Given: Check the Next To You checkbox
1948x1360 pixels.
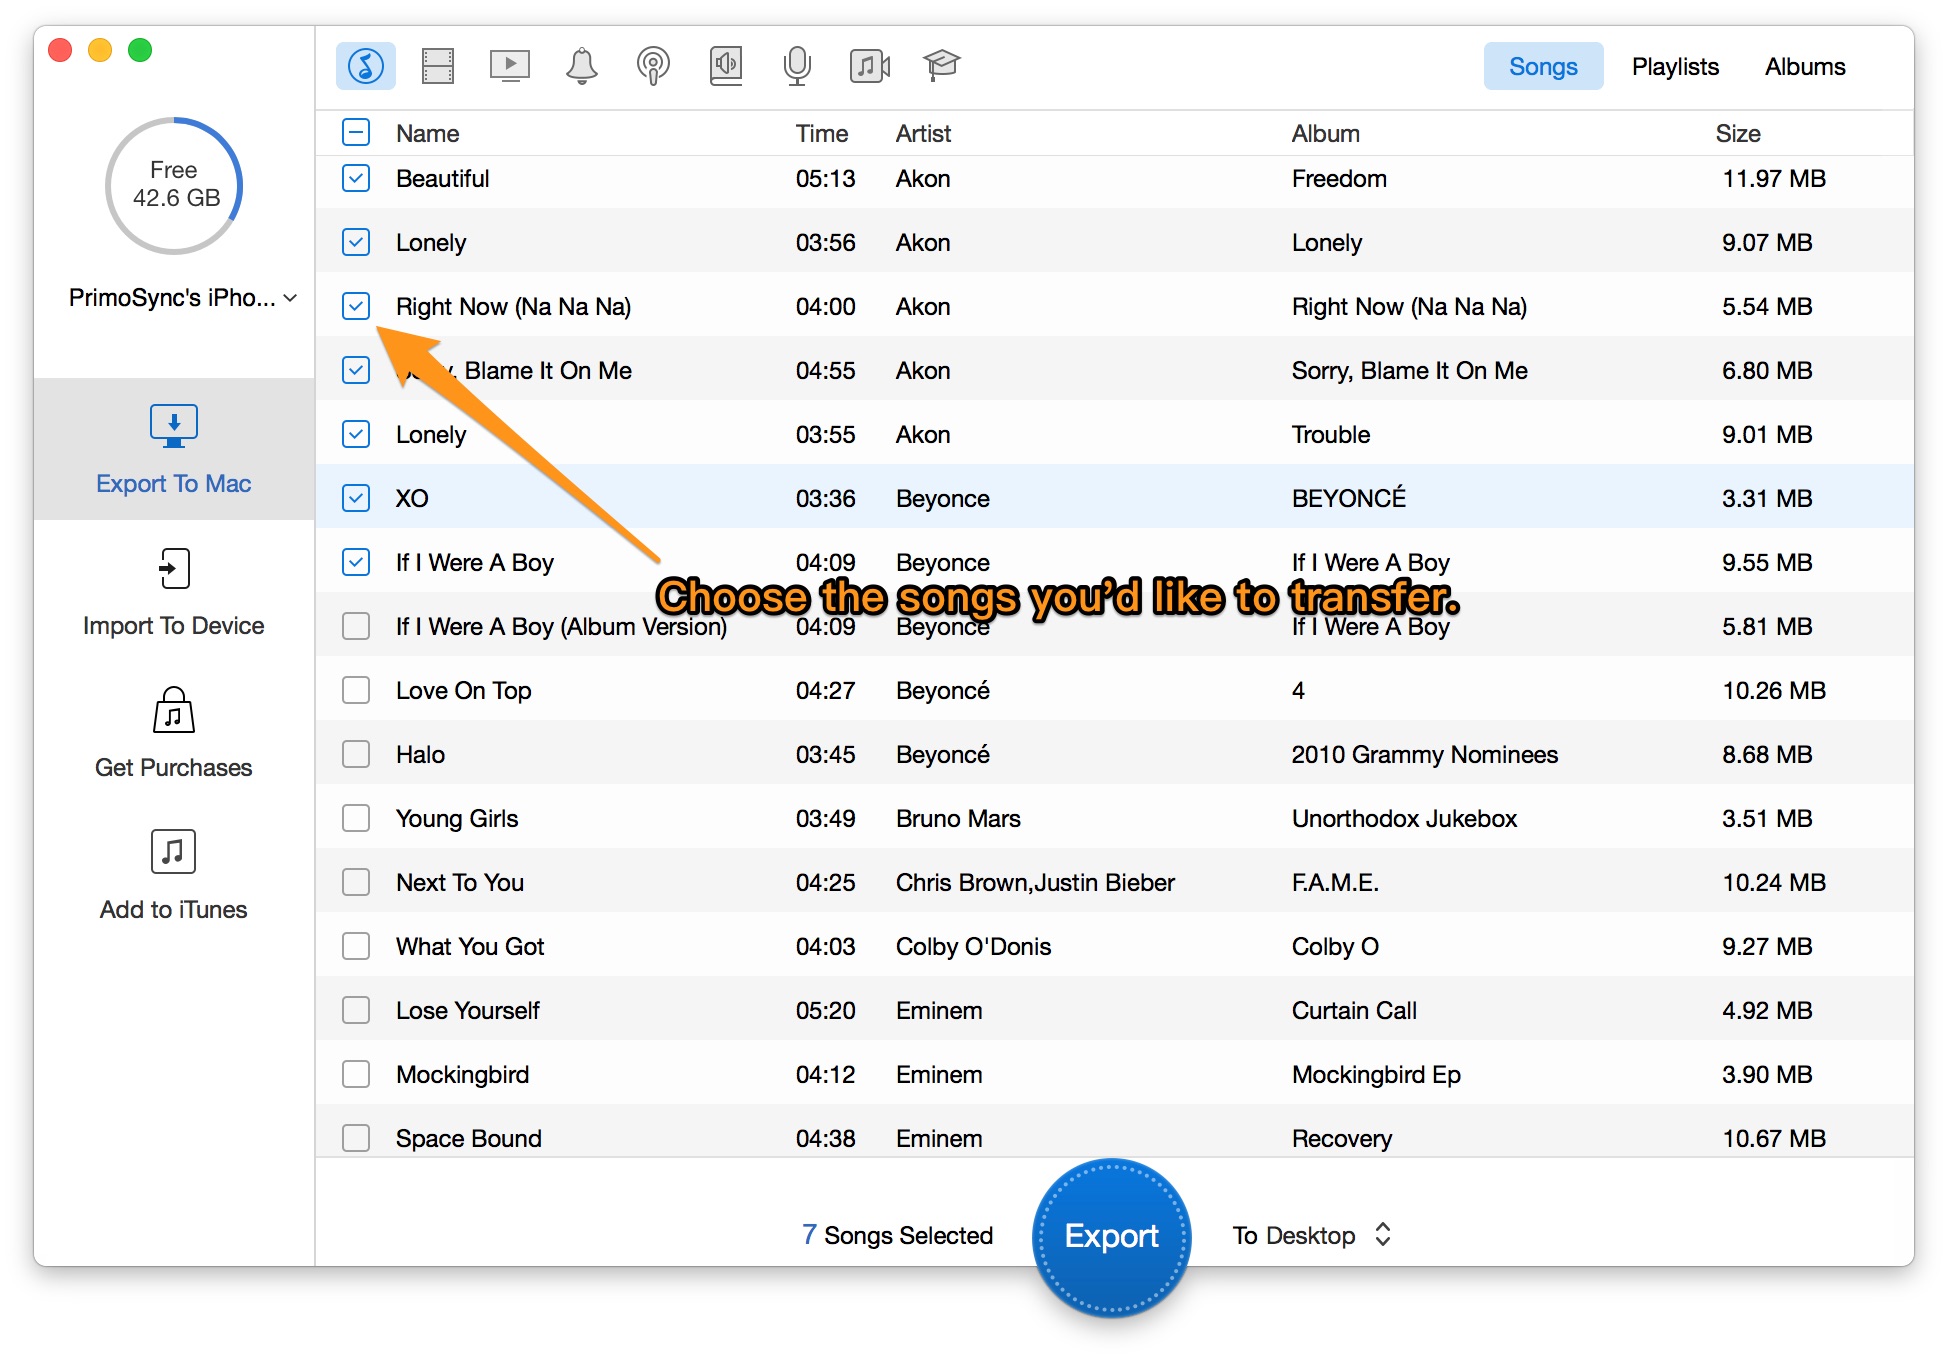Looking at the screenshot, I should [x=356, y=882].
